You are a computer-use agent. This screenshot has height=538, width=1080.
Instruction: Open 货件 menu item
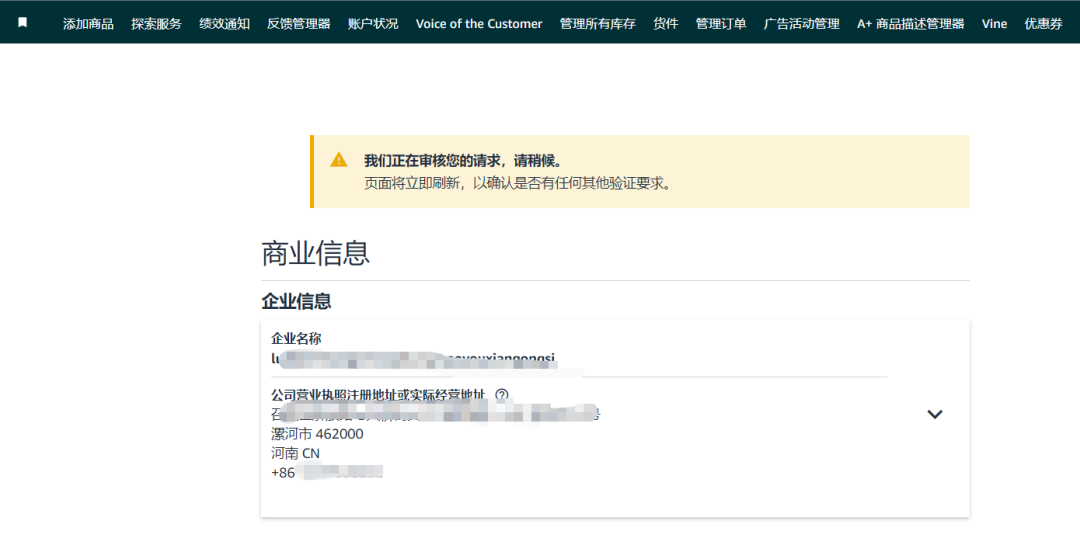[666, 24]
